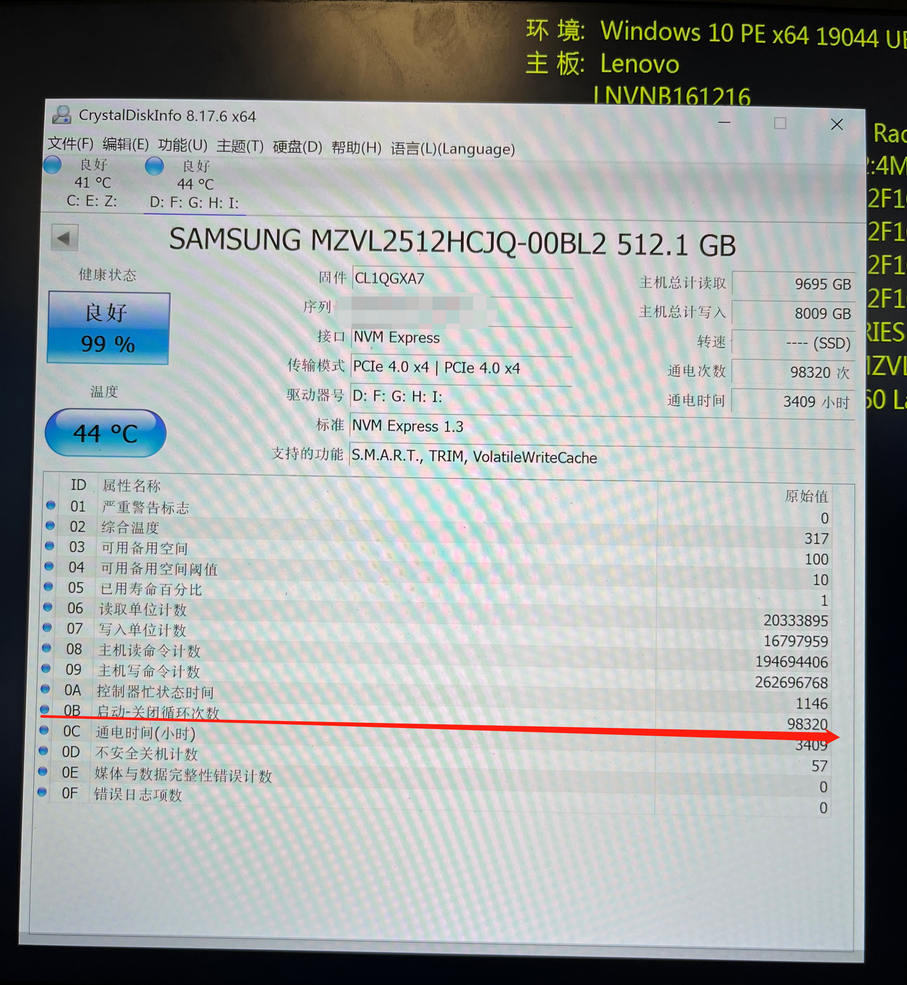907x985 pixels.
Task: Select row 0D 不安全关机计数
Action: (x=435, y=759)
